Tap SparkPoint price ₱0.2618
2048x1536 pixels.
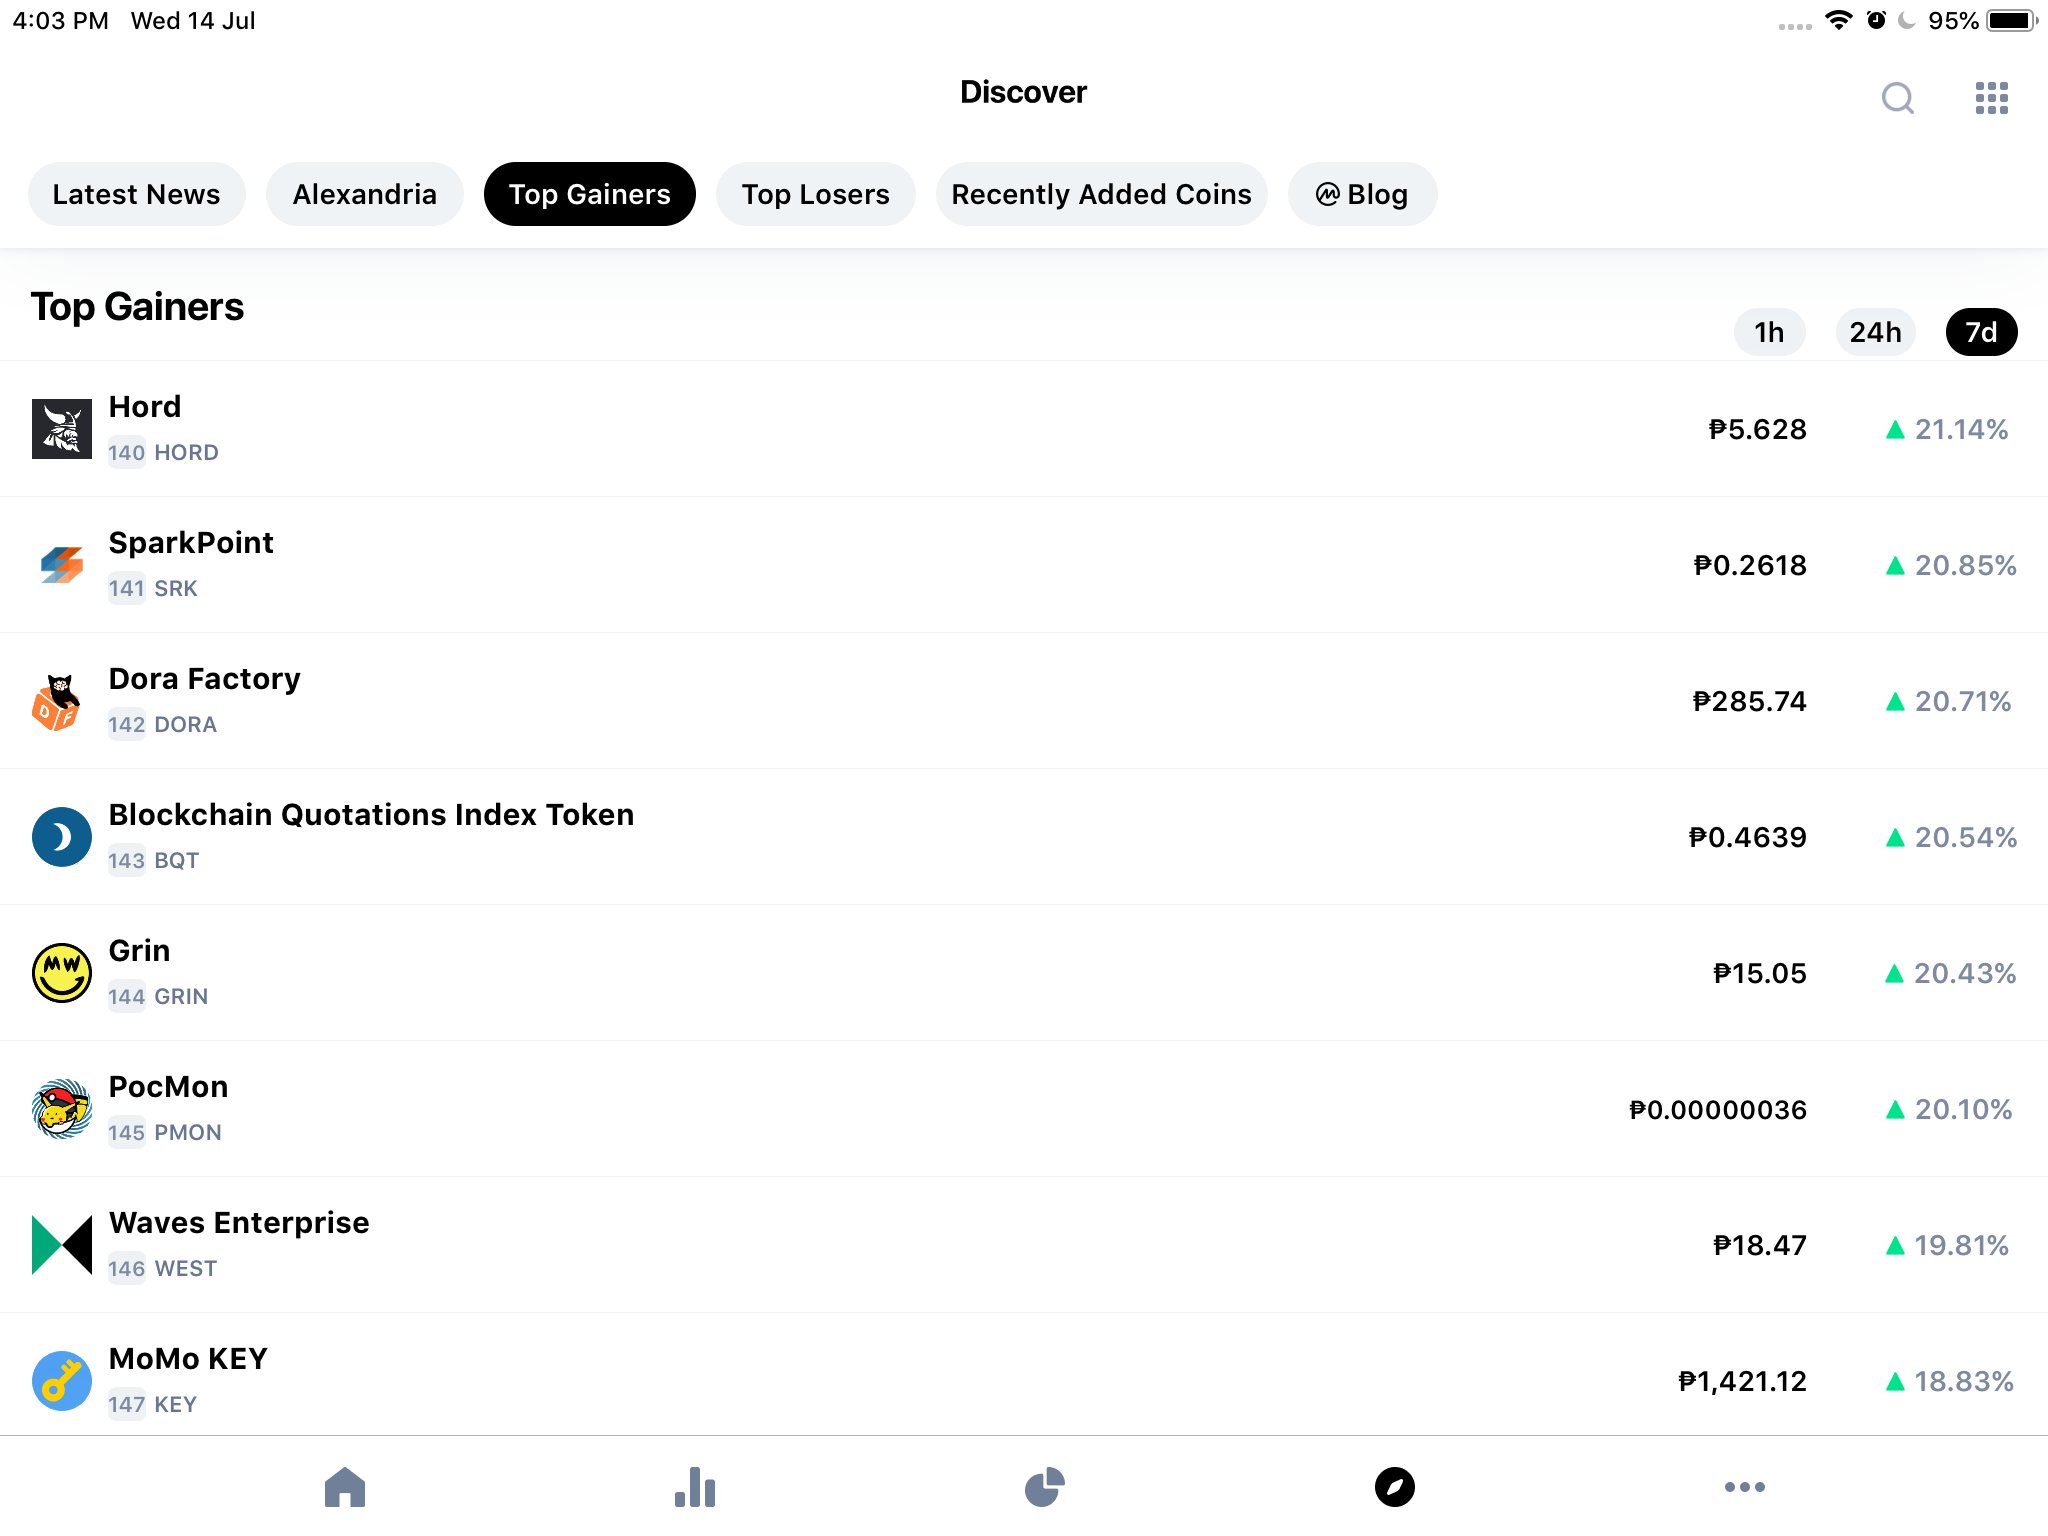pos(1750,565)
